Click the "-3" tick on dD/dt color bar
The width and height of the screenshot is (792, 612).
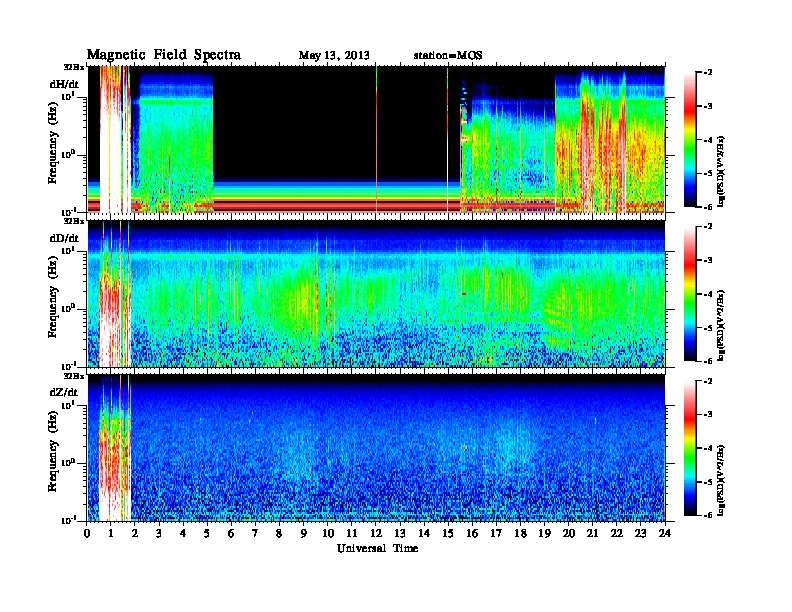[708, 260]
